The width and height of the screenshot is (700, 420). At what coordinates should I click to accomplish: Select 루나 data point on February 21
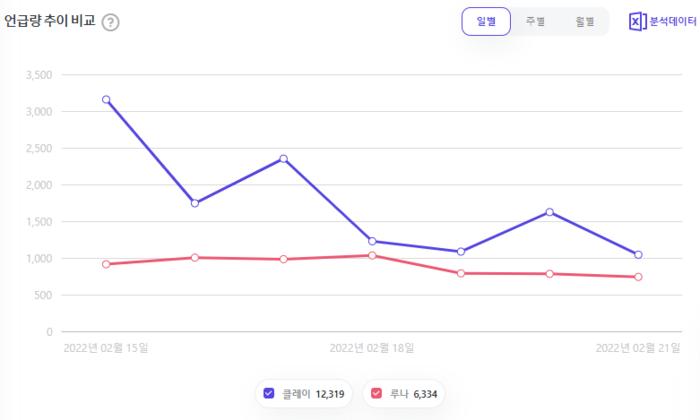click(638, 277)
